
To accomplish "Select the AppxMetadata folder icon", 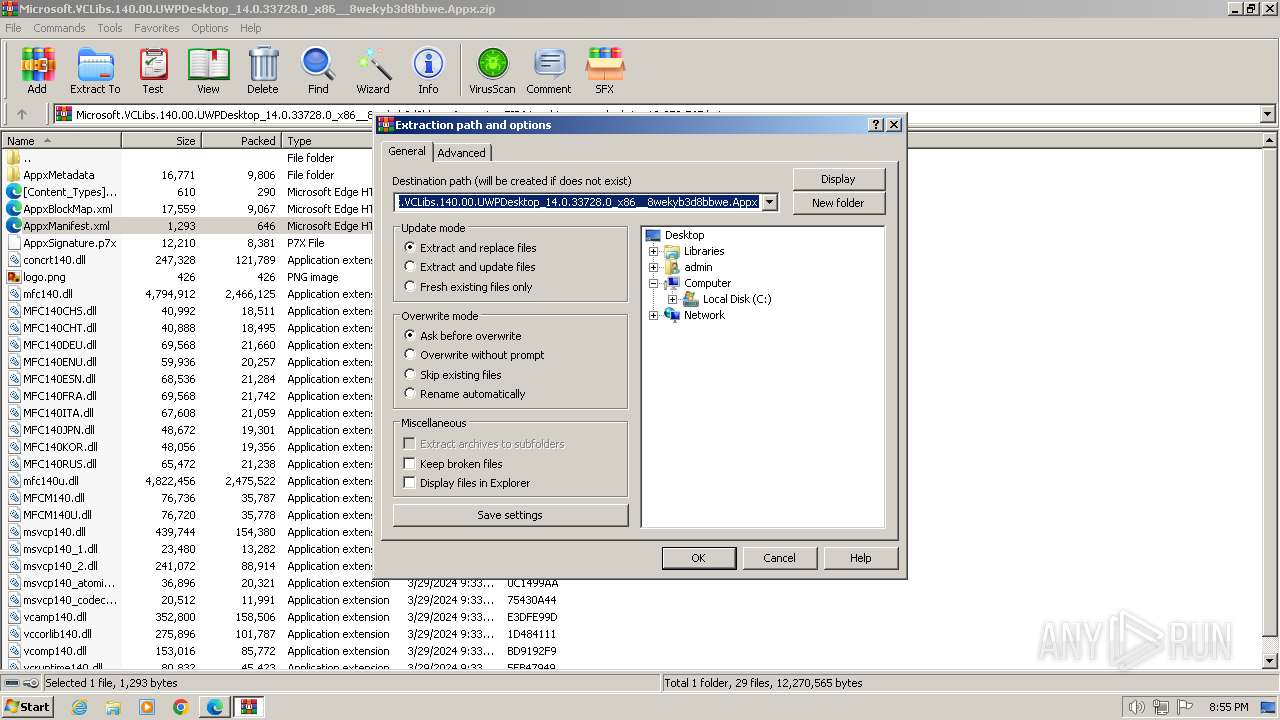I will point(14,175).
